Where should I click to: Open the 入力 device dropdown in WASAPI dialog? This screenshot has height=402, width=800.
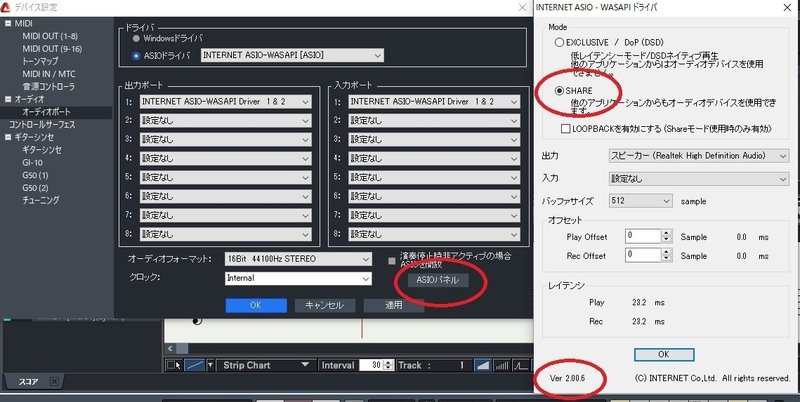point(699,179)
